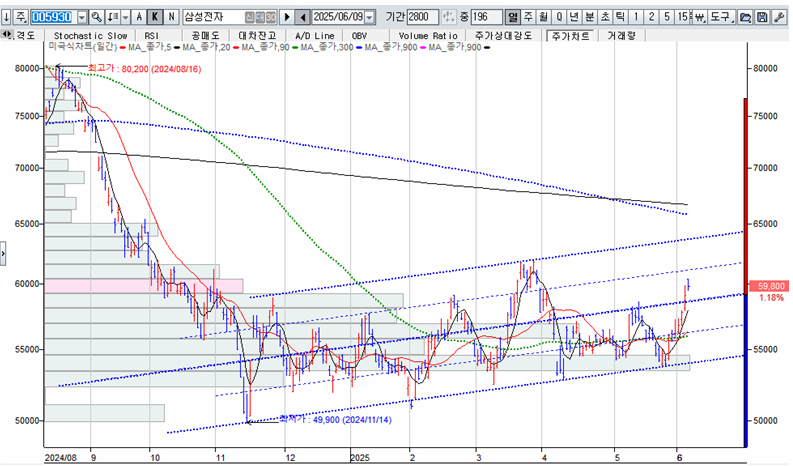This screenshot has height=466, width=793.
Task: Click the play forward arrow button
Action: click(x=287, y=17)
